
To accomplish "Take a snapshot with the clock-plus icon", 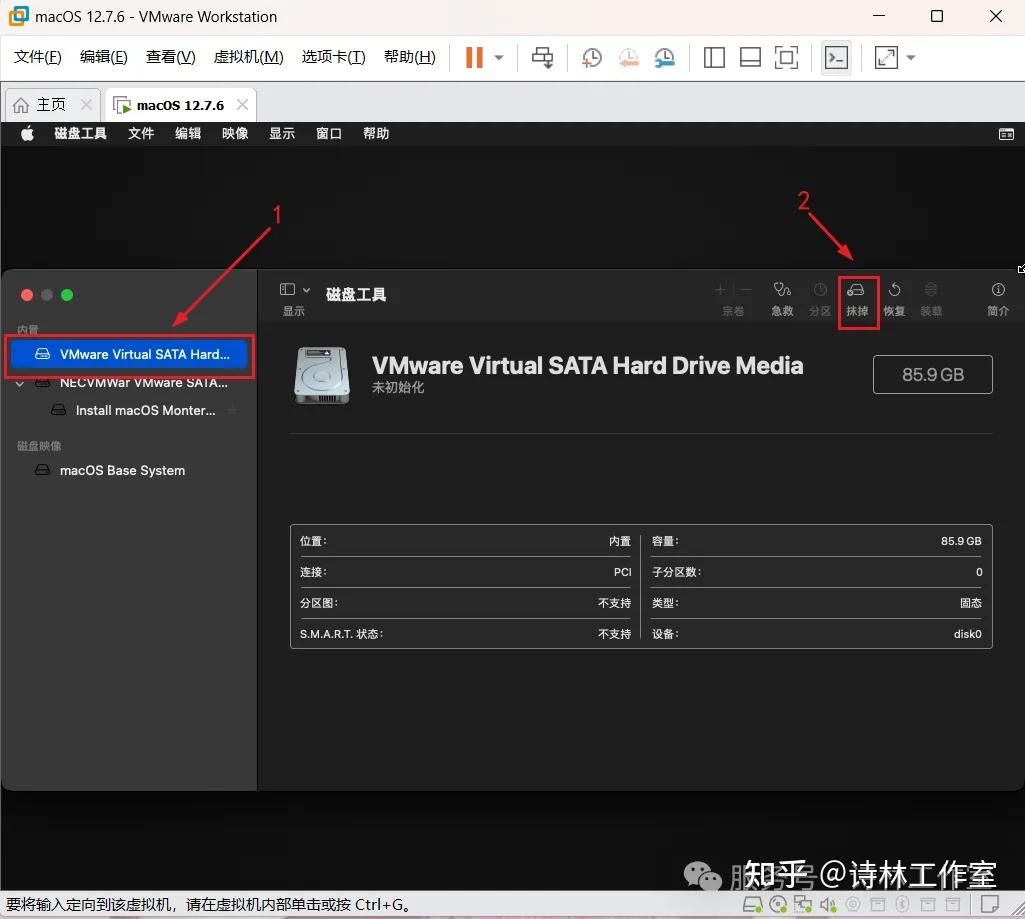I will click(x=592, y=58).
